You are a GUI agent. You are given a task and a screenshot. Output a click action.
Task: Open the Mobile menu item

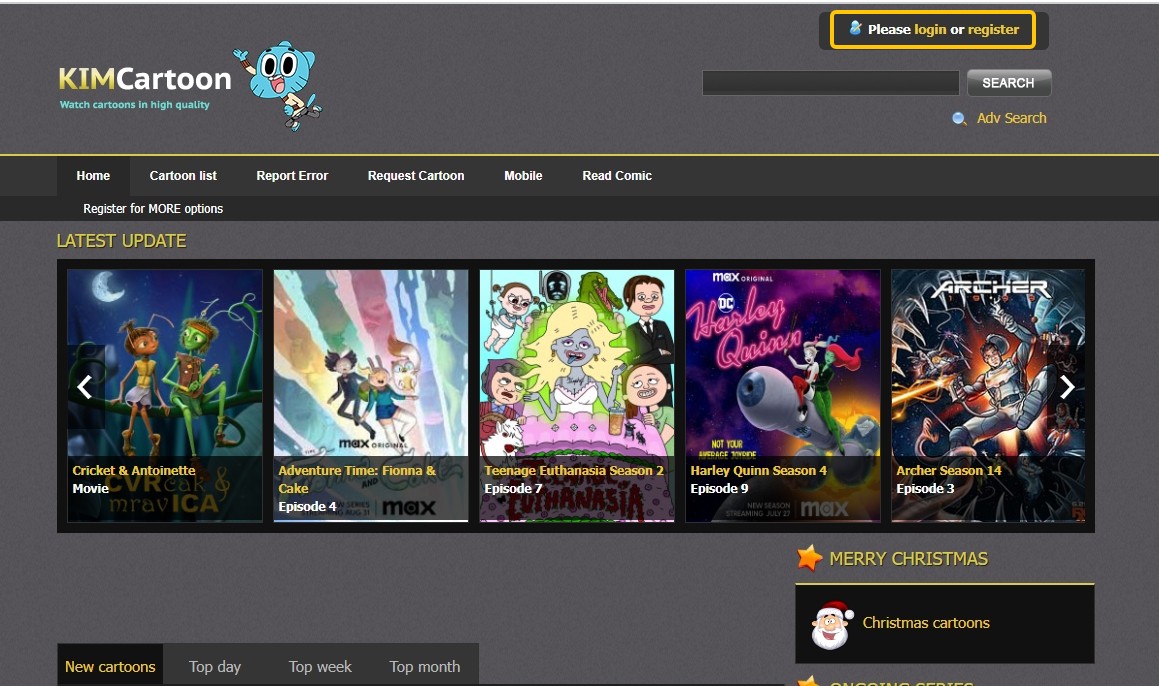point(523,176)
